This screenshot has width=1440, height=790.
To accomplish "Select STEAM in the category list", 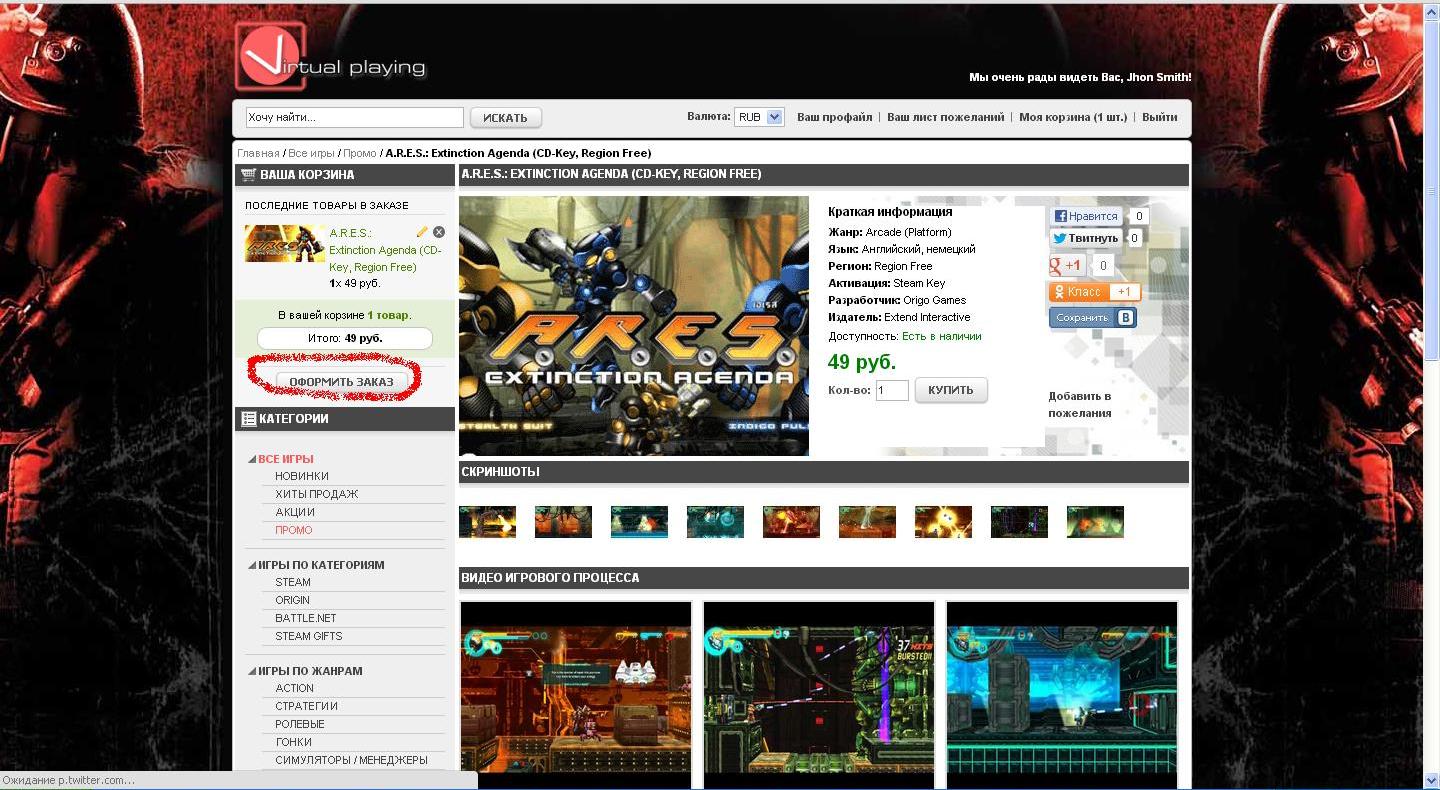I will pos(293,583).
